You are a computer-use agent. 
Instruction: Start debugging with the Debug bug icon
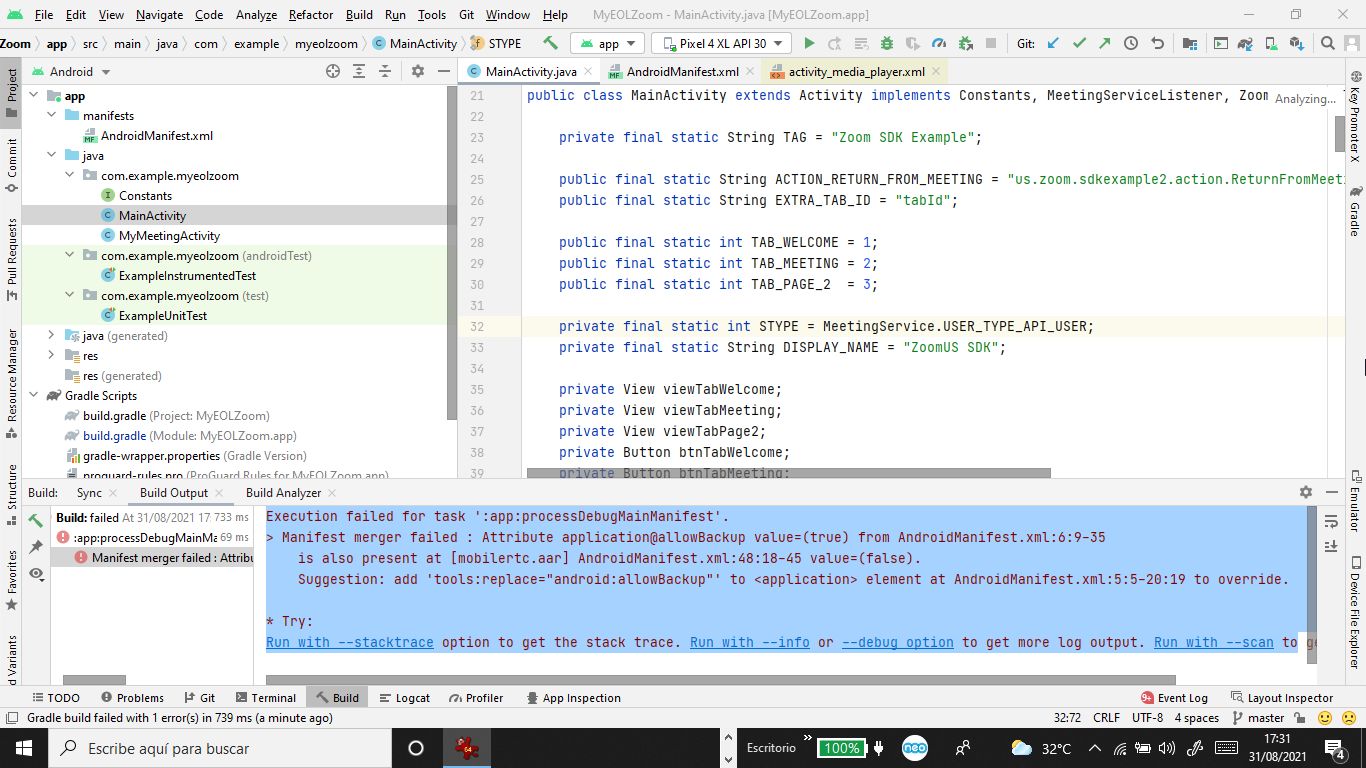(886, 43)
